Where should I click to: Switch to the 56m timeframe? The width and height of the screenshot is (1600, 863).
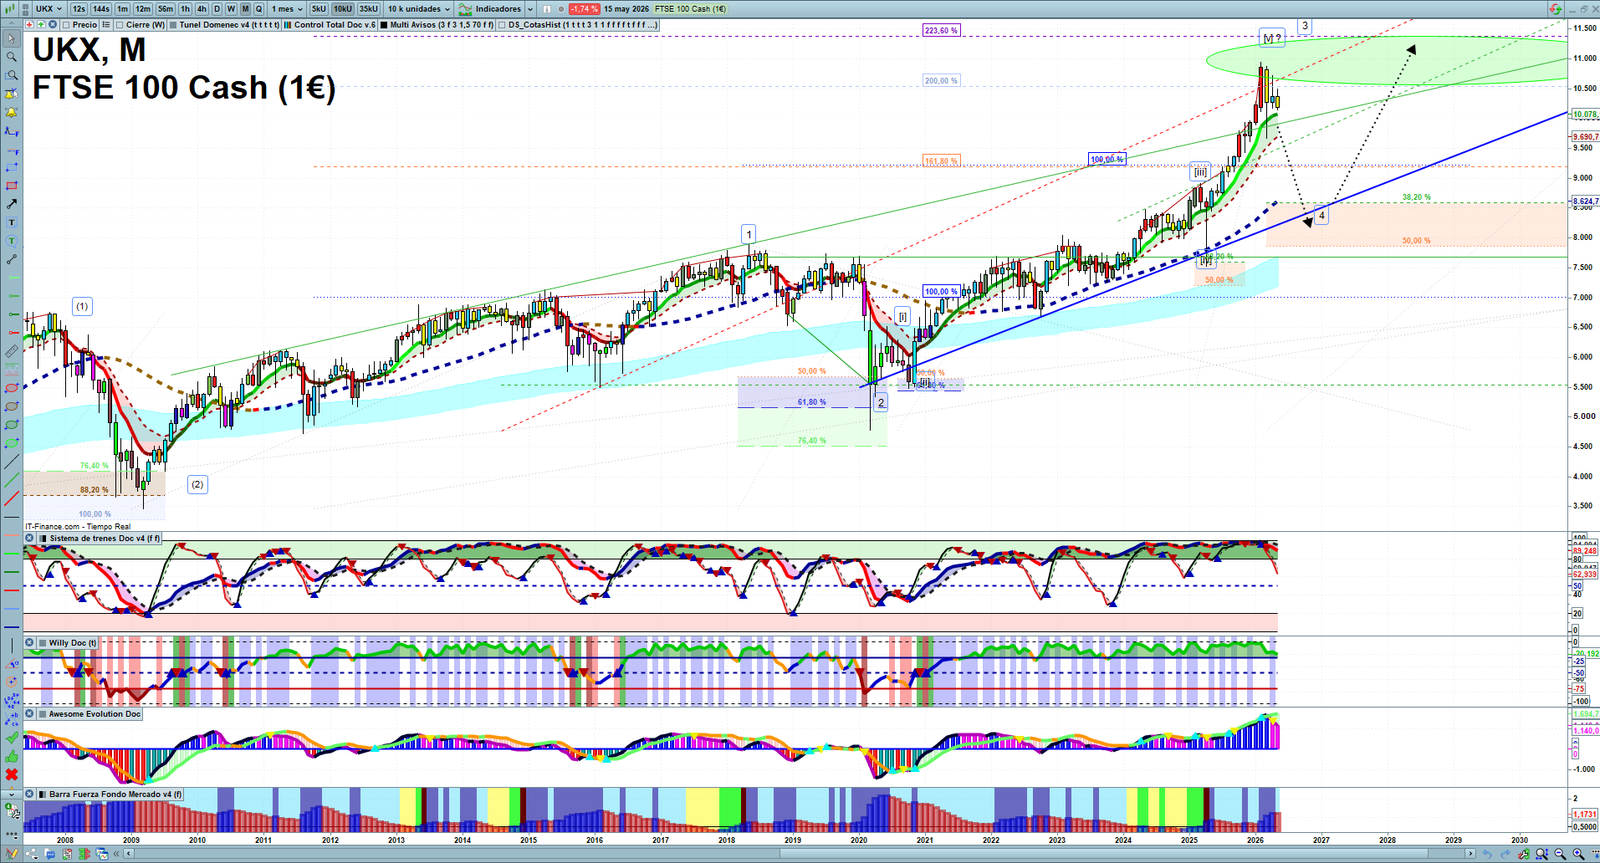165,9
